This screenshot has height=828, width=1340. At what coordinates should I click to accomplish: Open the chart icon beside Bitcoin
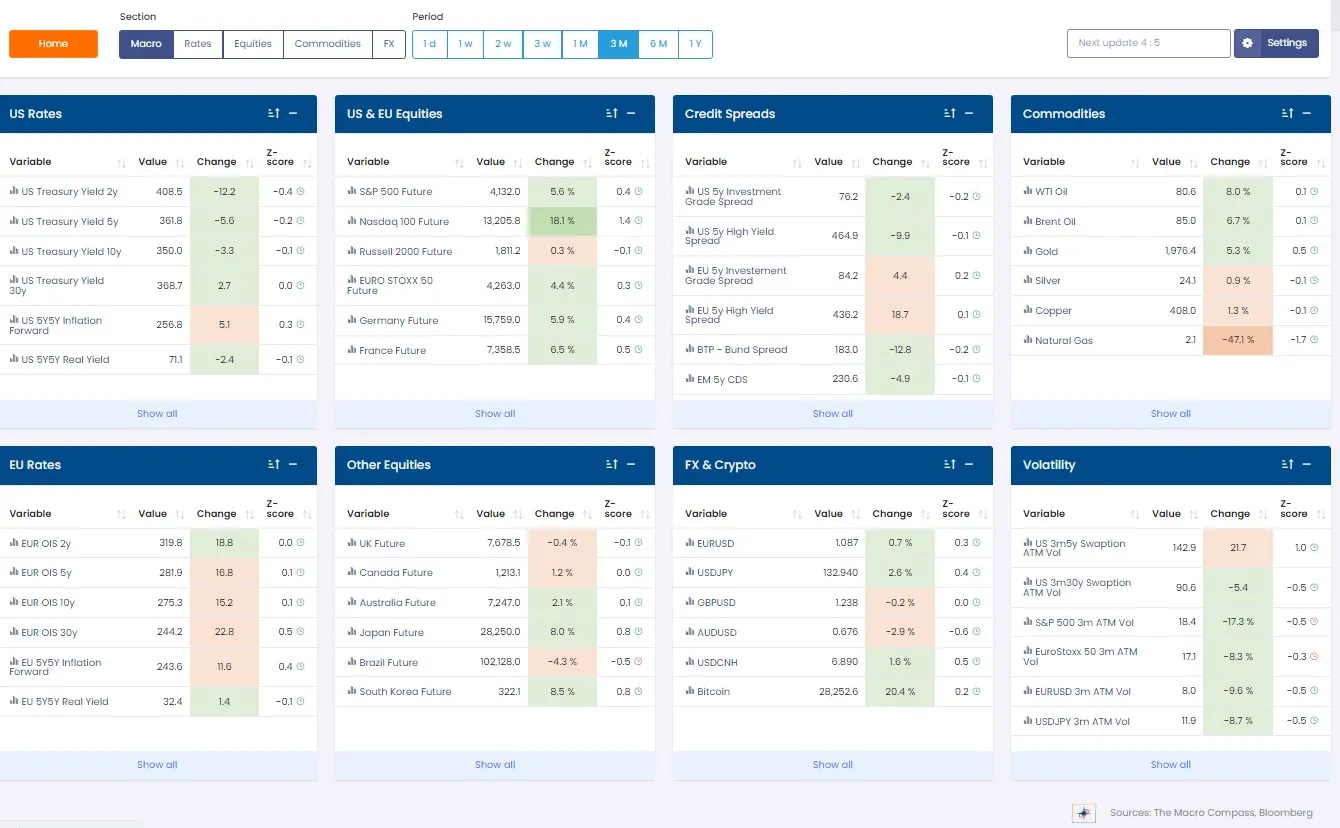(x=690, y=691)
